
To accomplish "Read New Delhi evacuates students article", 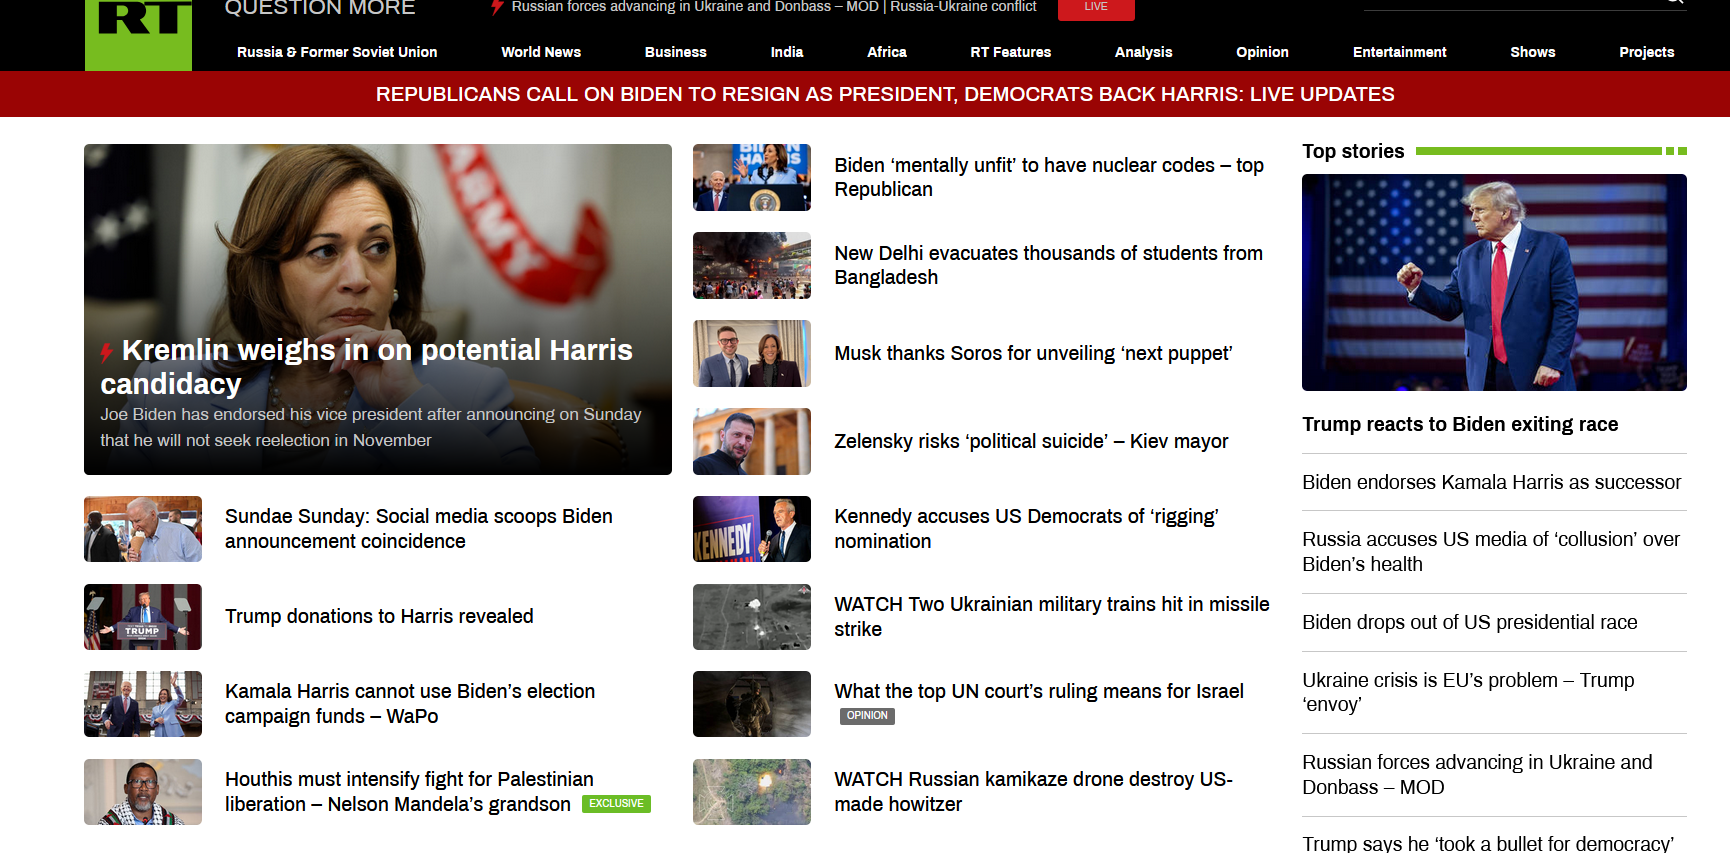I will pyautogui.click(x=1049, y=265).
